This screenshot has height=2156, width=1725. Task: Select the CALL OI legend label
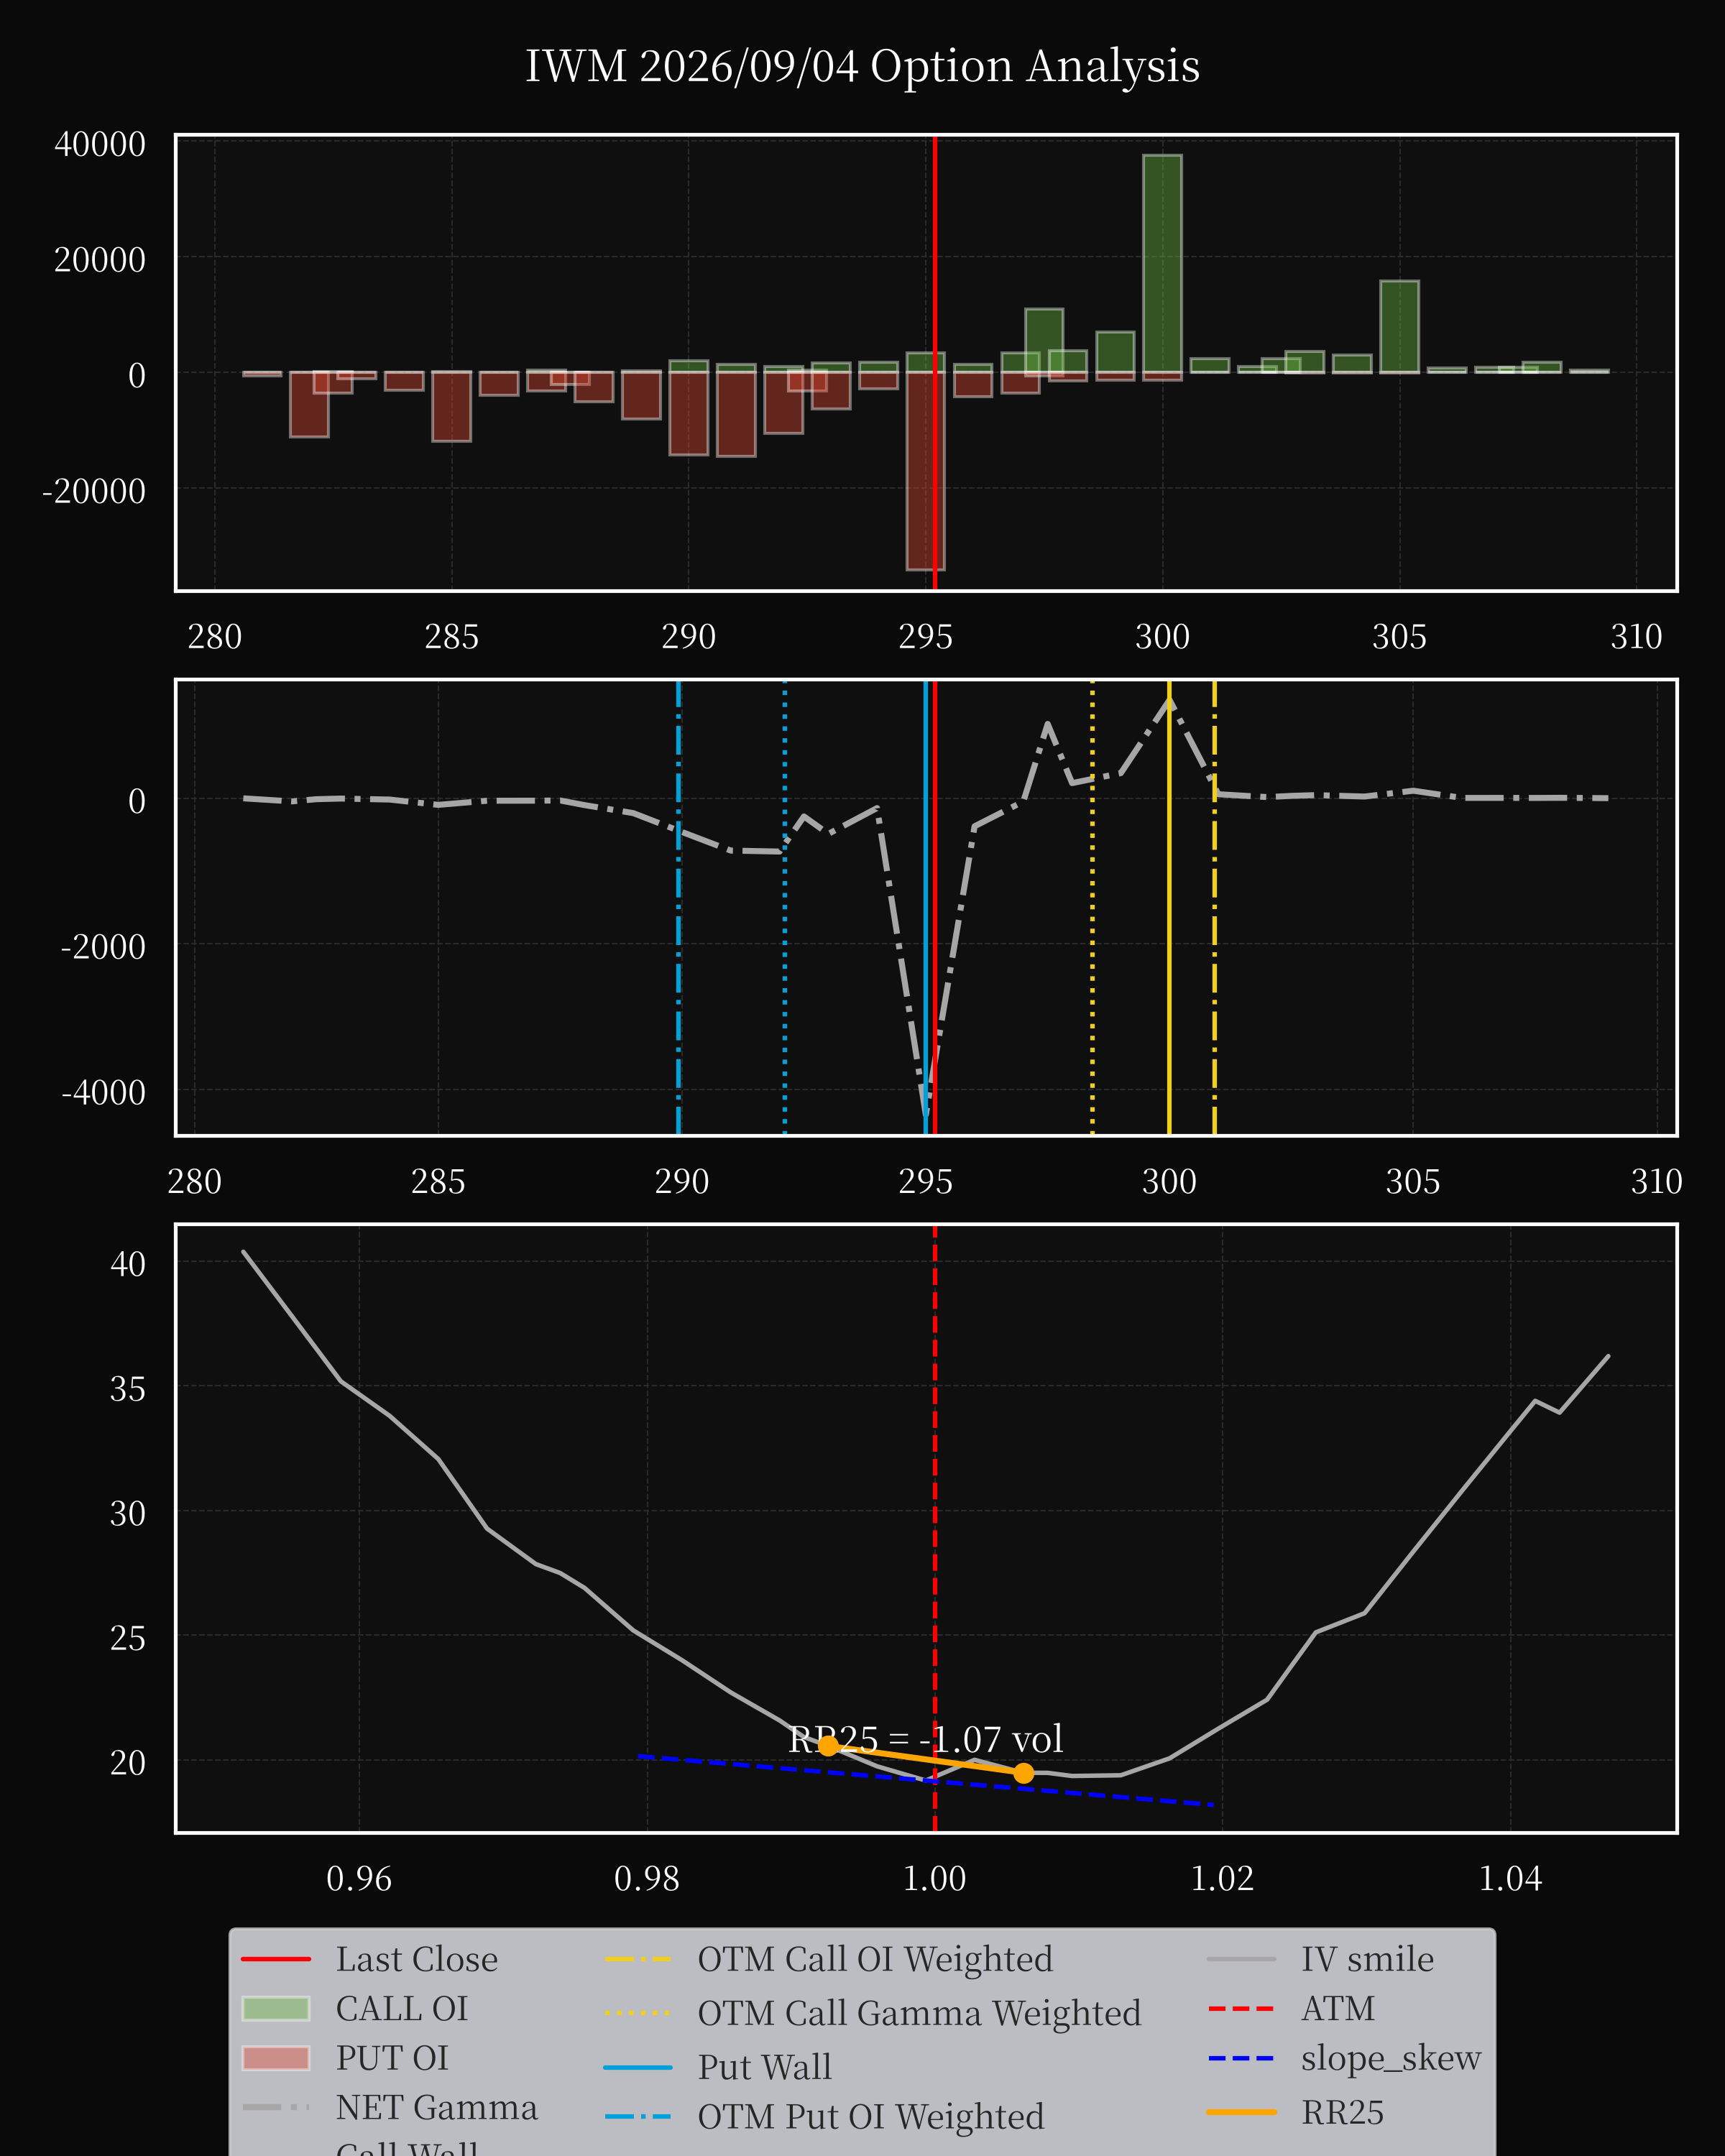[x=401, y=2008]
